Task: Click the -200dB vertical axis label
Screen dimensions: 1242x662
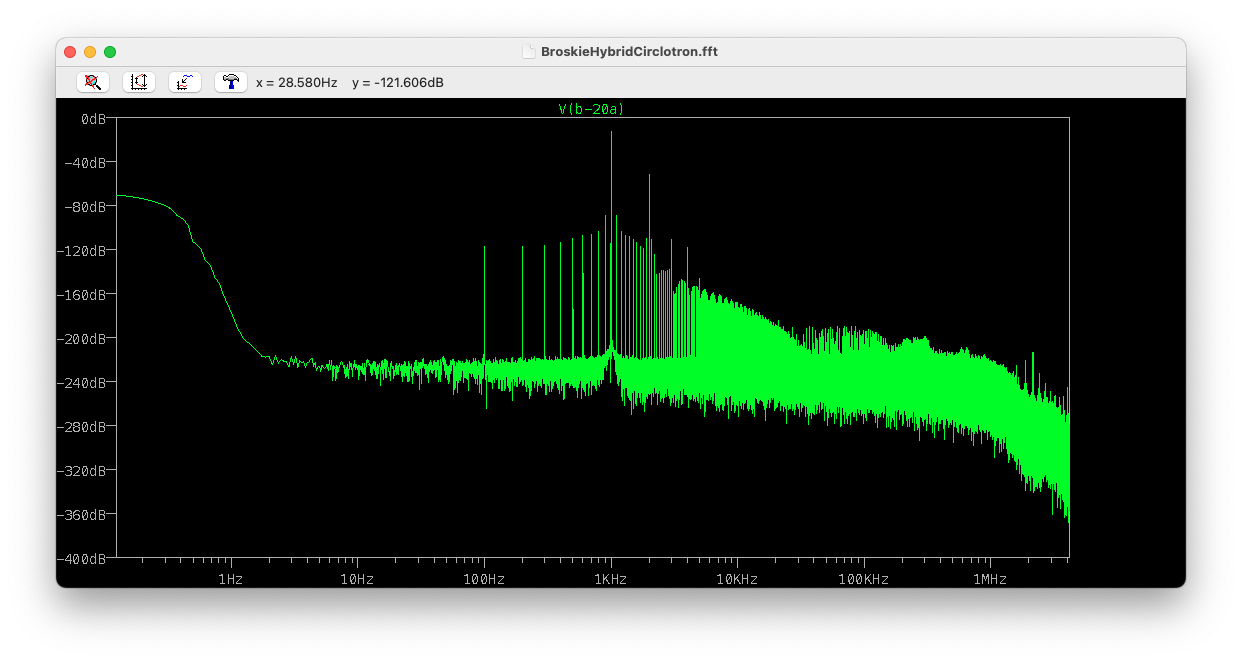Action: tap(83, 338)
